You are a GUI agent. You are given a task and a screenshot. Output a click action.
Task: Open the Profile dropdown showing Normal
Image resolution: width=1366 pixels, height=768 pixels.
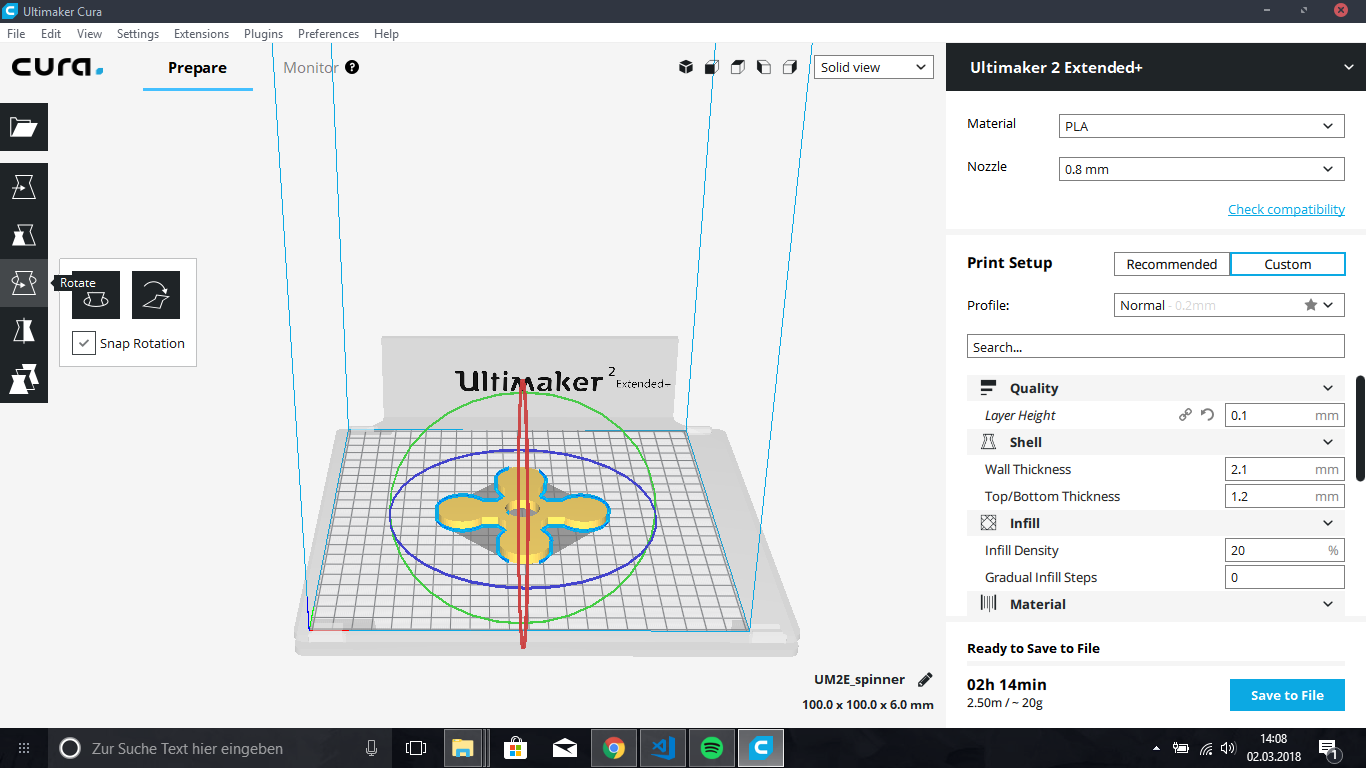tap(1230, 305)
